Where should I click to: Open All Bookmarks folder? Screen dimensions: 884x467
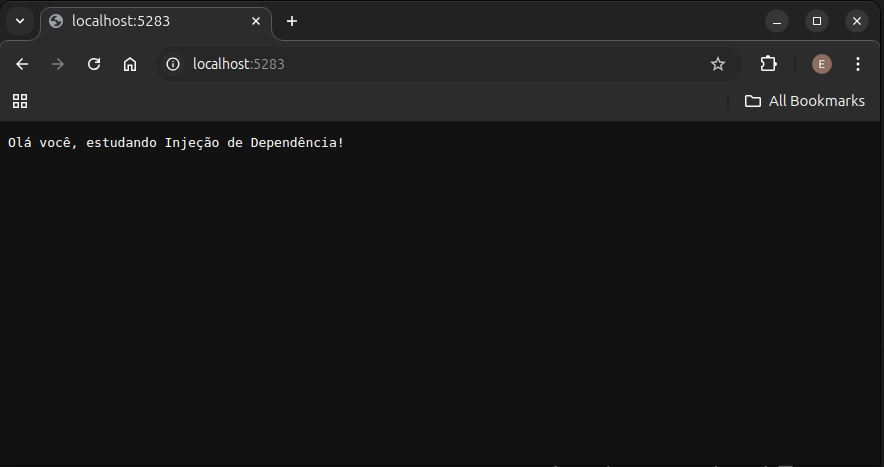click(x=805, y=101)
